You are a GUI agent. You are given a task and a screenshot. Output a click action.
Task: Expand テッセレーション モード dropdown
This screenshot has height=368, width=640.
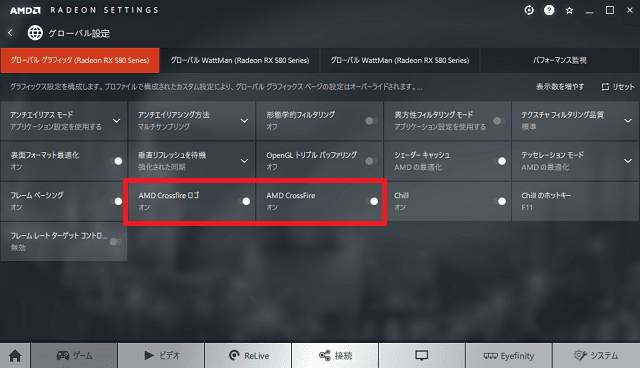(628, 161)
